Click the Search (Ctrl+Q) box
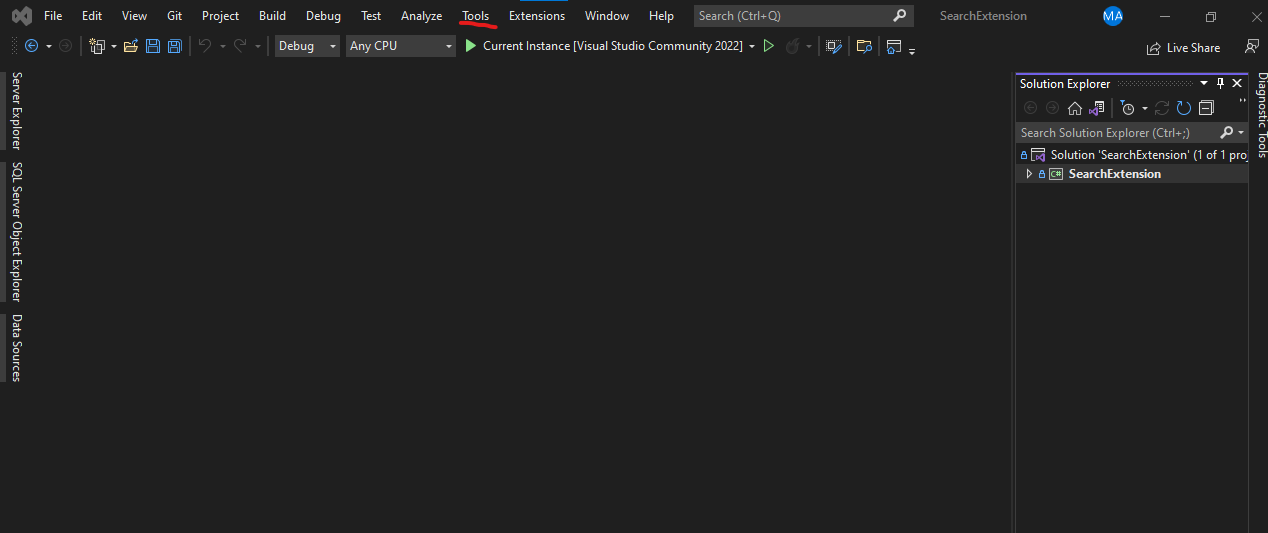1268x533 pixels. 803,16
